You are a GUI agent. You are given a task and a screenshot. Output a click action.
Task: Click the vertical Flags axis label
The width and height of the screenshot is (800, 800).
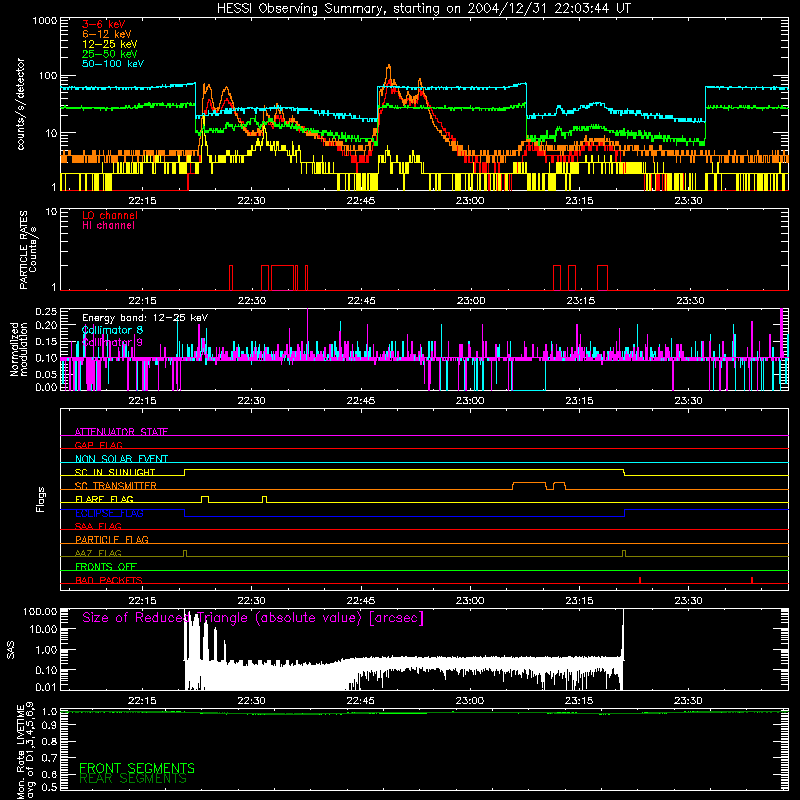[x=41, y=499]
